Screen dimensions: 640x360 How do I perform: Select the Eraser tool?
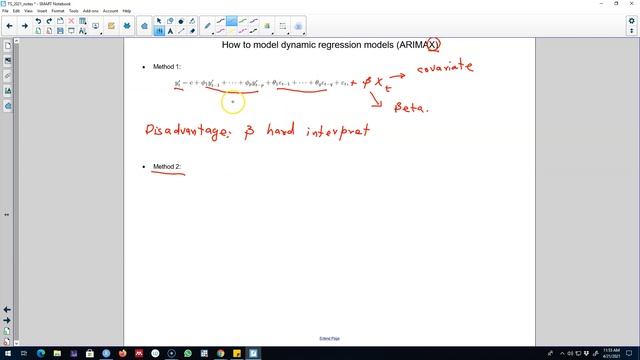(192, 31)
